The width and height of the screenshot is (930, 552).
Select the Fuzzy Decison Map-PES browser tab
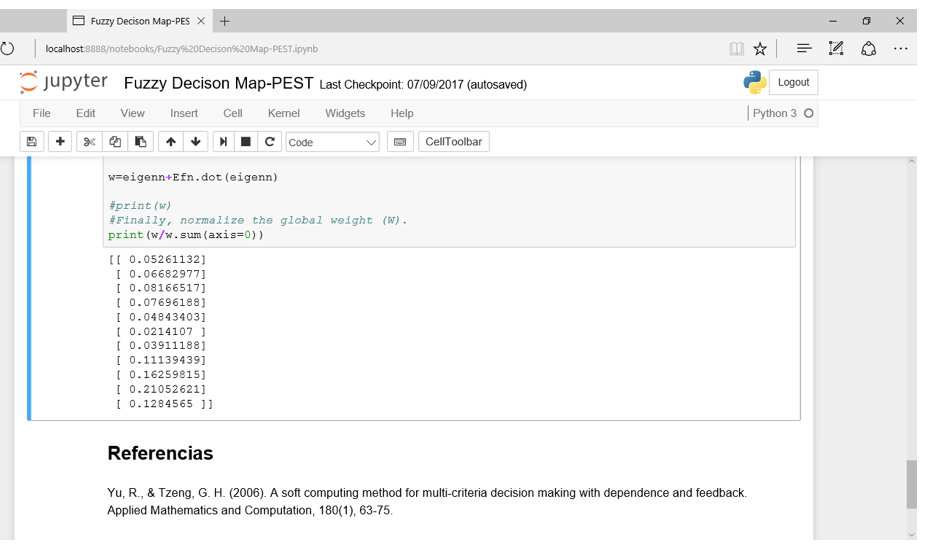(x=140, y=21)
